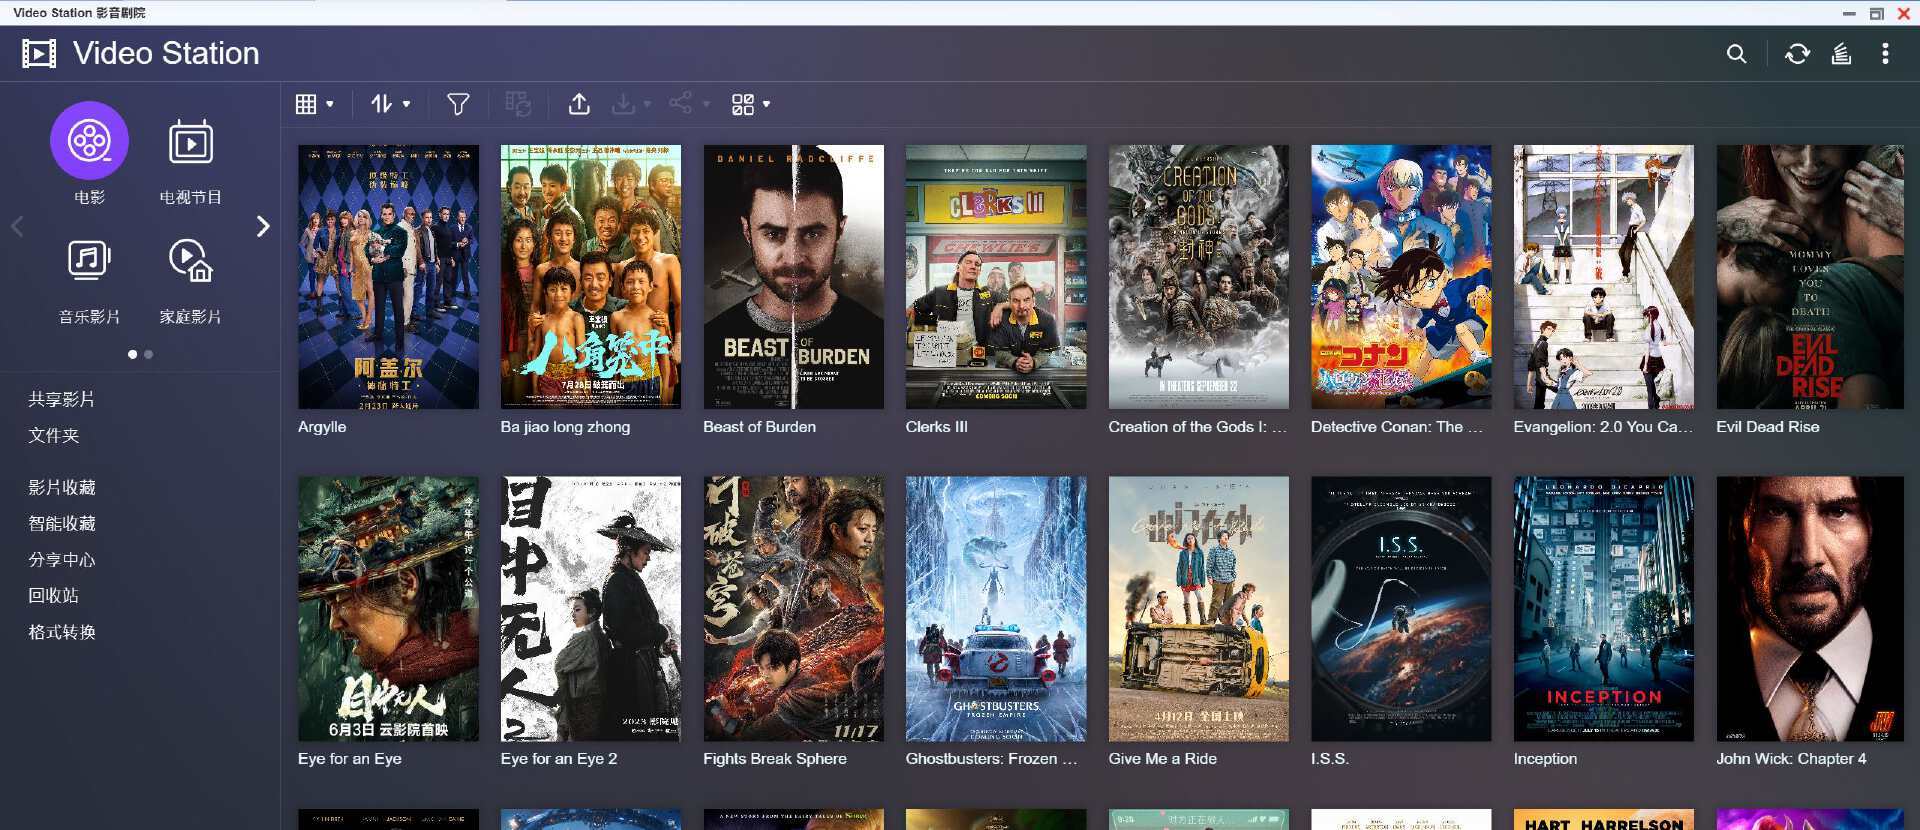The height and width of the screenshot is (830, 1920).
Task: Open the download dropdown
Action: pyautogui.click(x=632, y=104)
